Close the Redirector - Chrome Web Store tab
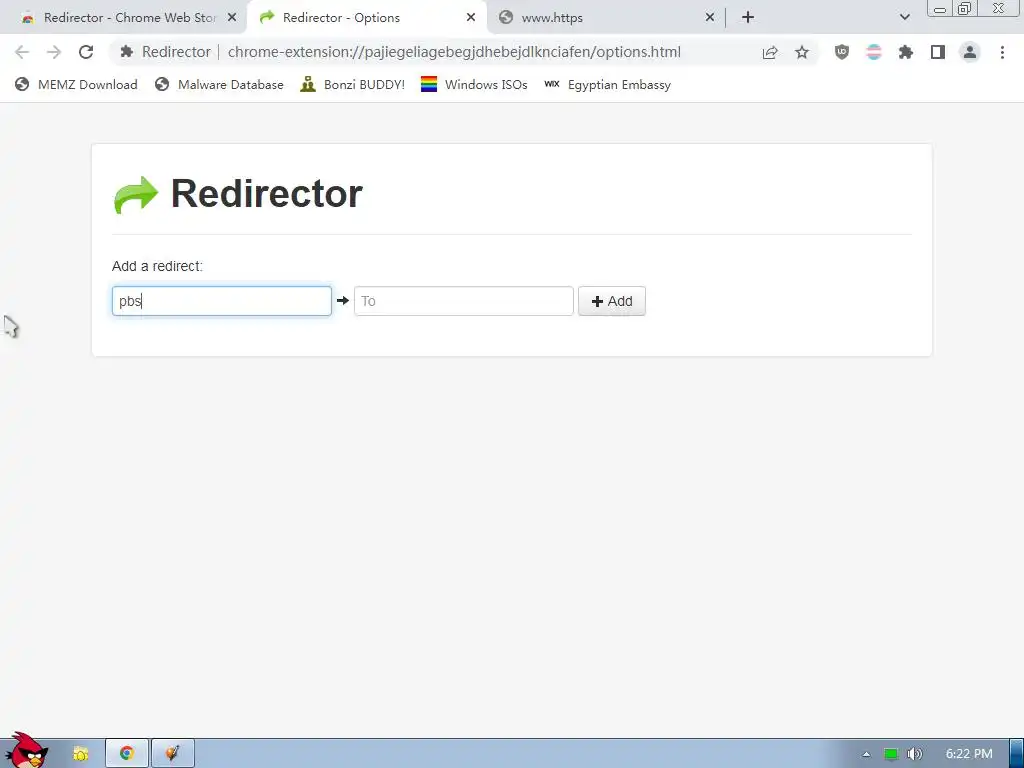The height and width of the screenshot is (768, 1024). 232,18
